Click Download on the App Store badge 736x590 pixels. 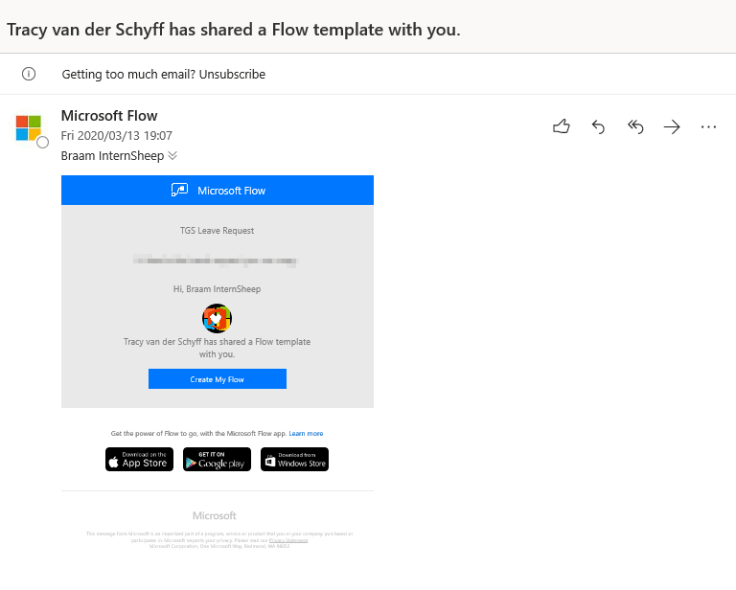tap(139, 459)
